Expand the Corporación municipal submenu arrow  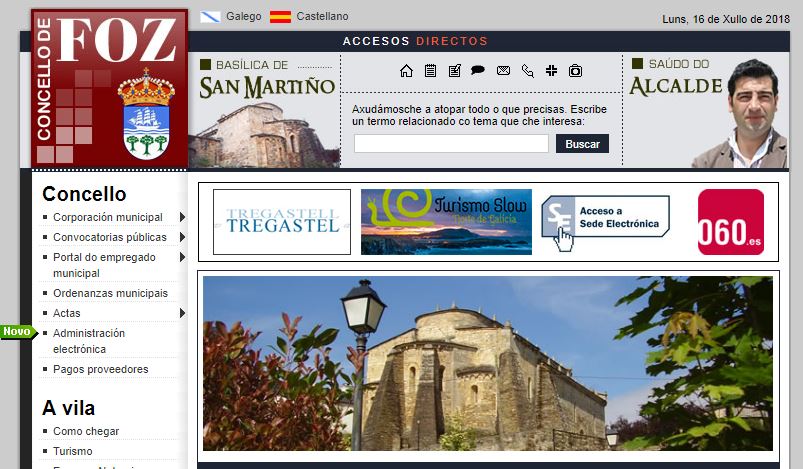coord(182,217)
